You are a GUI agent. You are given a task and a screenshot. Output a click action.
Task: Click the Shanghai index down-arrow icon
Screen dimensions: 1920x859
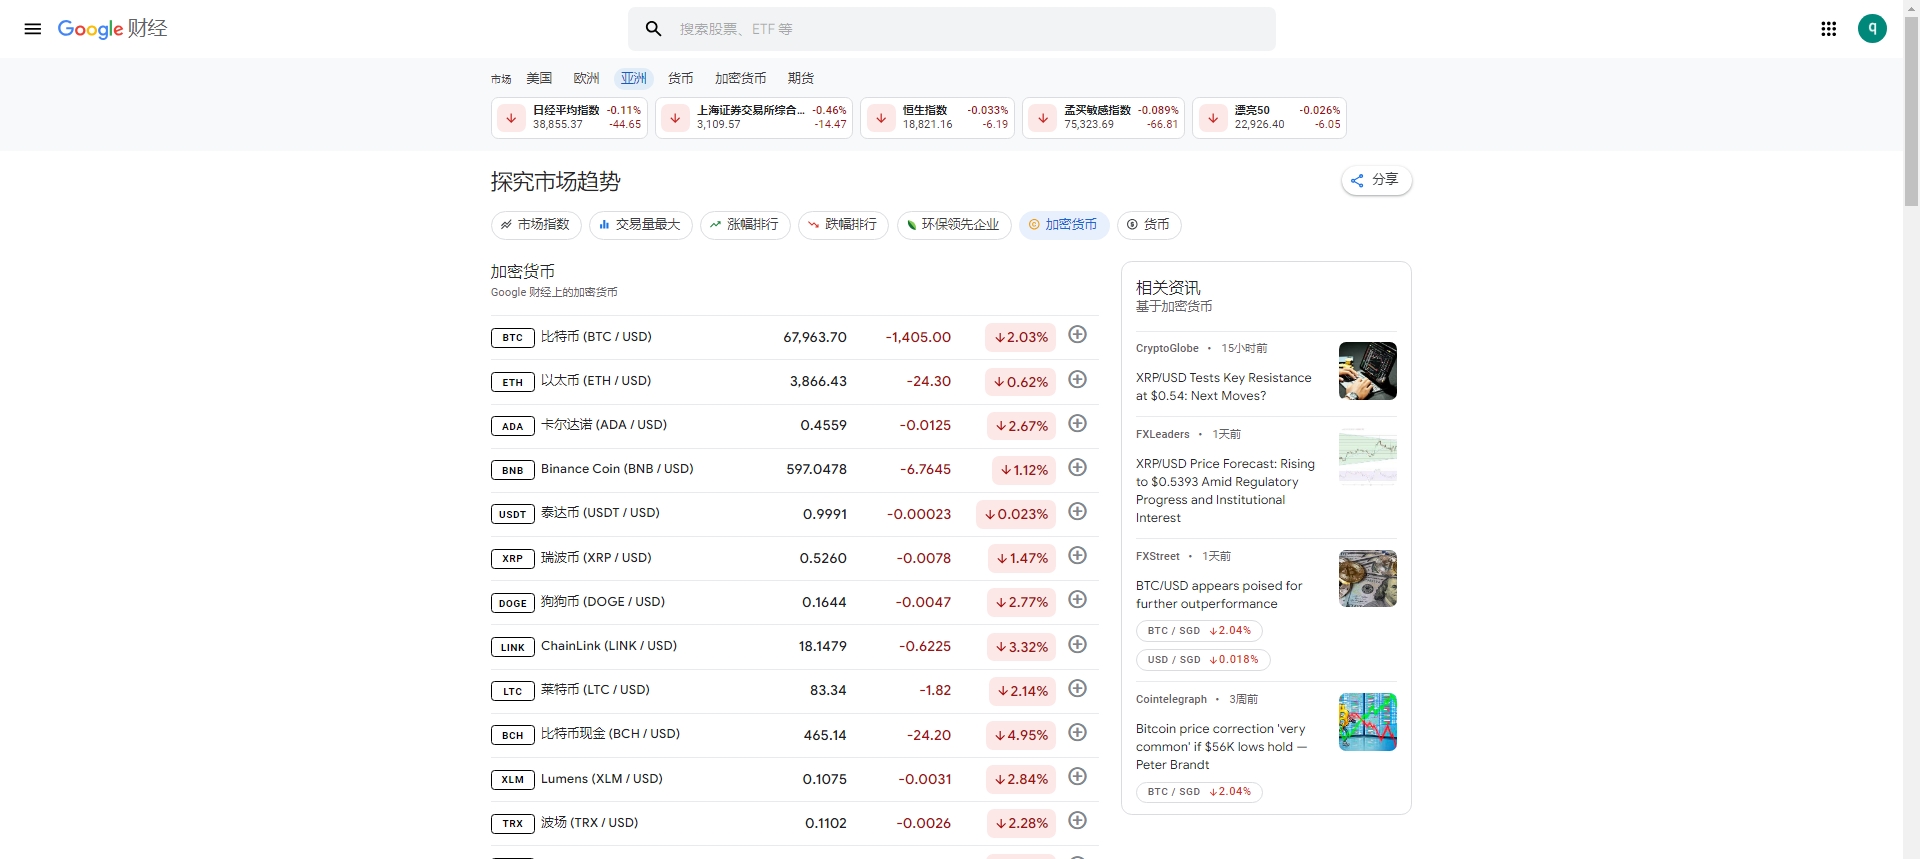pos(675,118)
